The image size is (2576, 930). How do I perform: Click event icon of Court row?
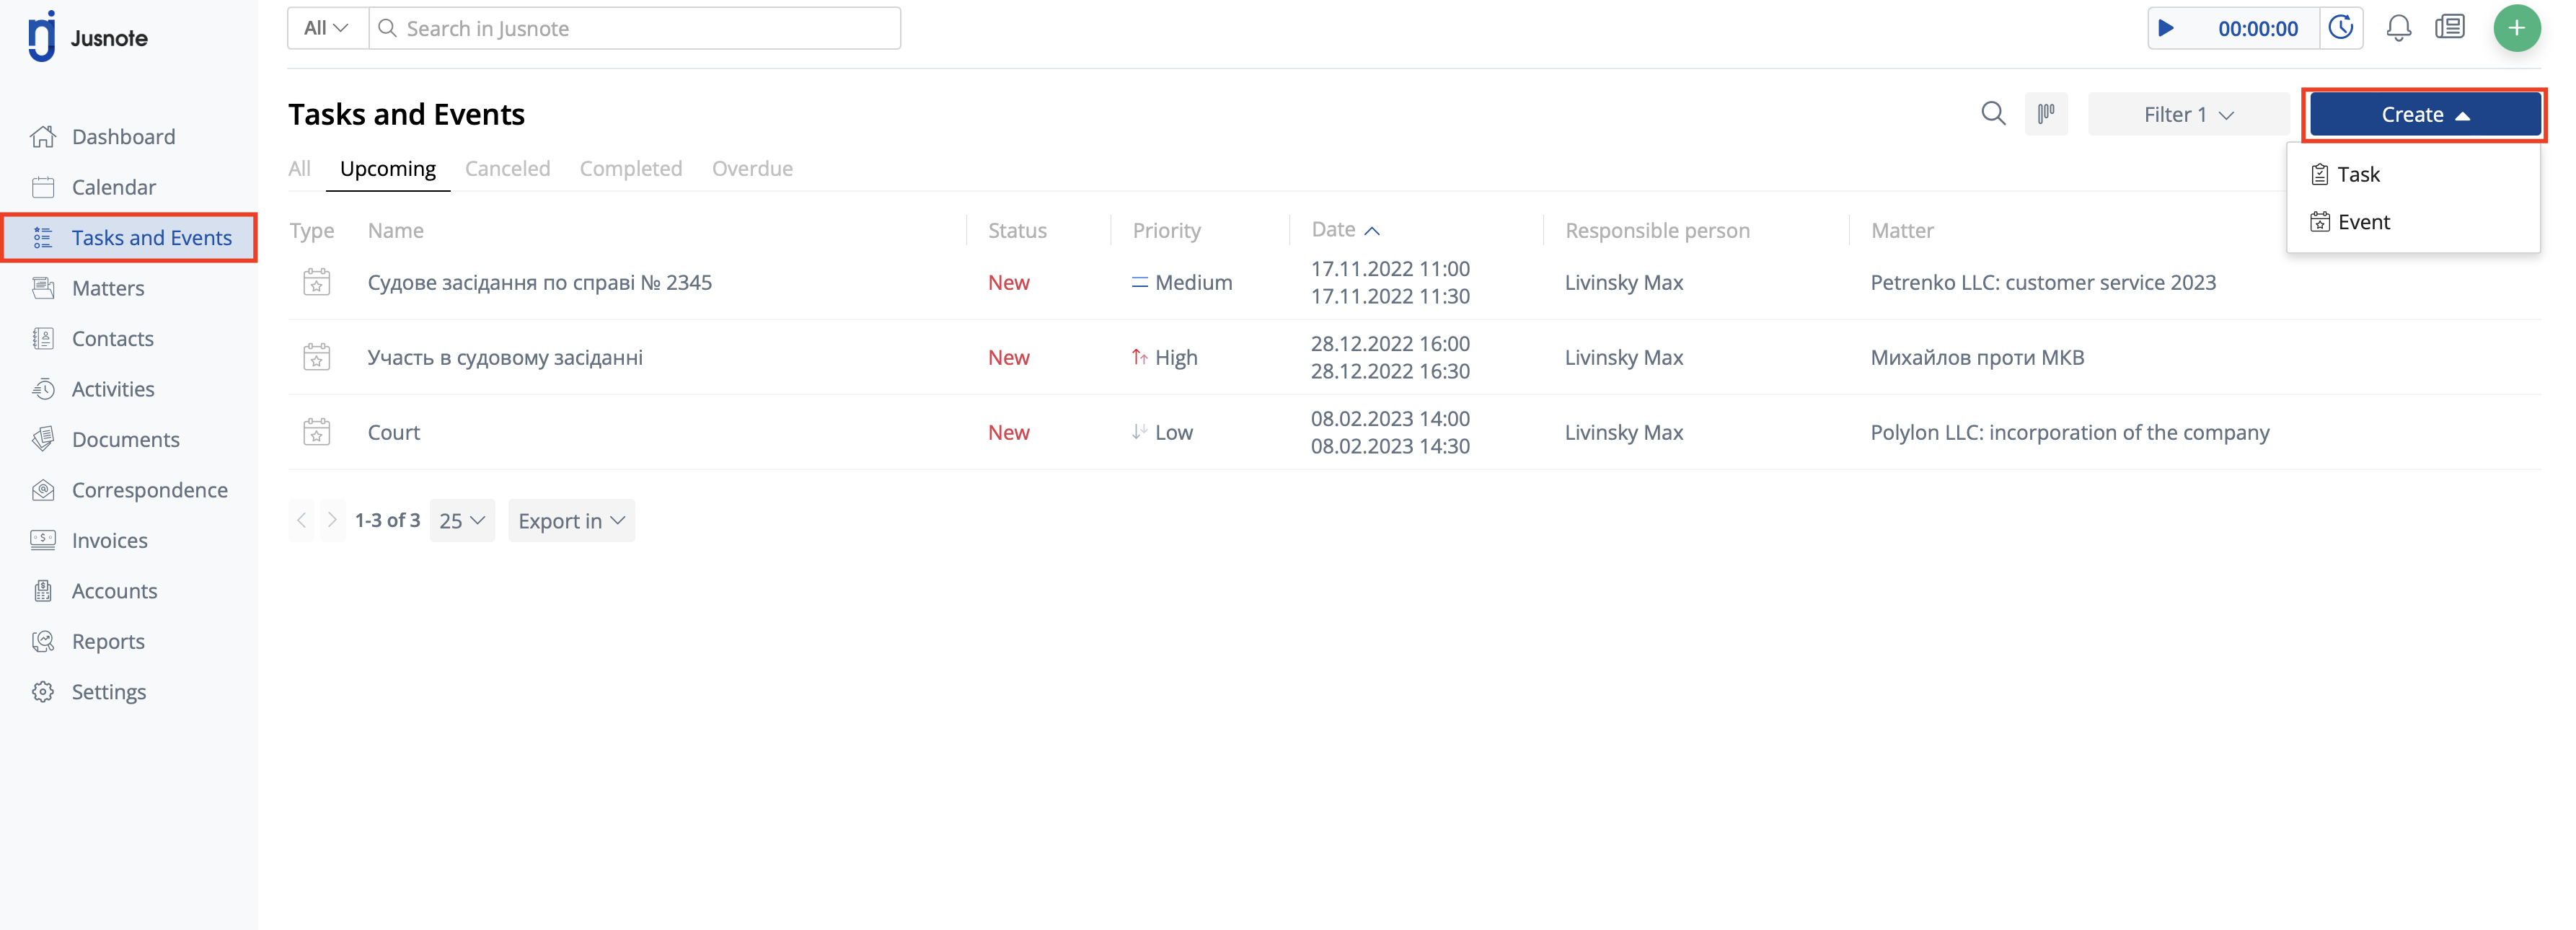pos(316,432)
